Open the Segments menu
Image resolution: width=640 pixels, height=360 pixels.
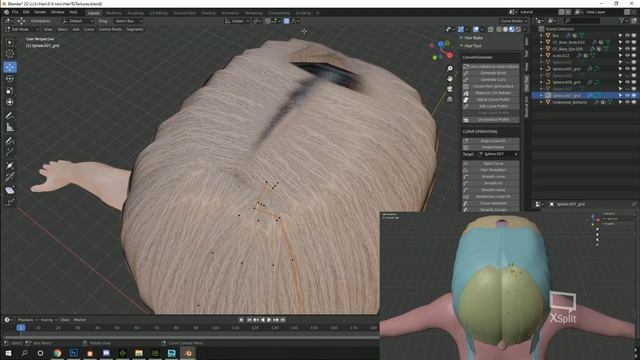click(135, 29)
